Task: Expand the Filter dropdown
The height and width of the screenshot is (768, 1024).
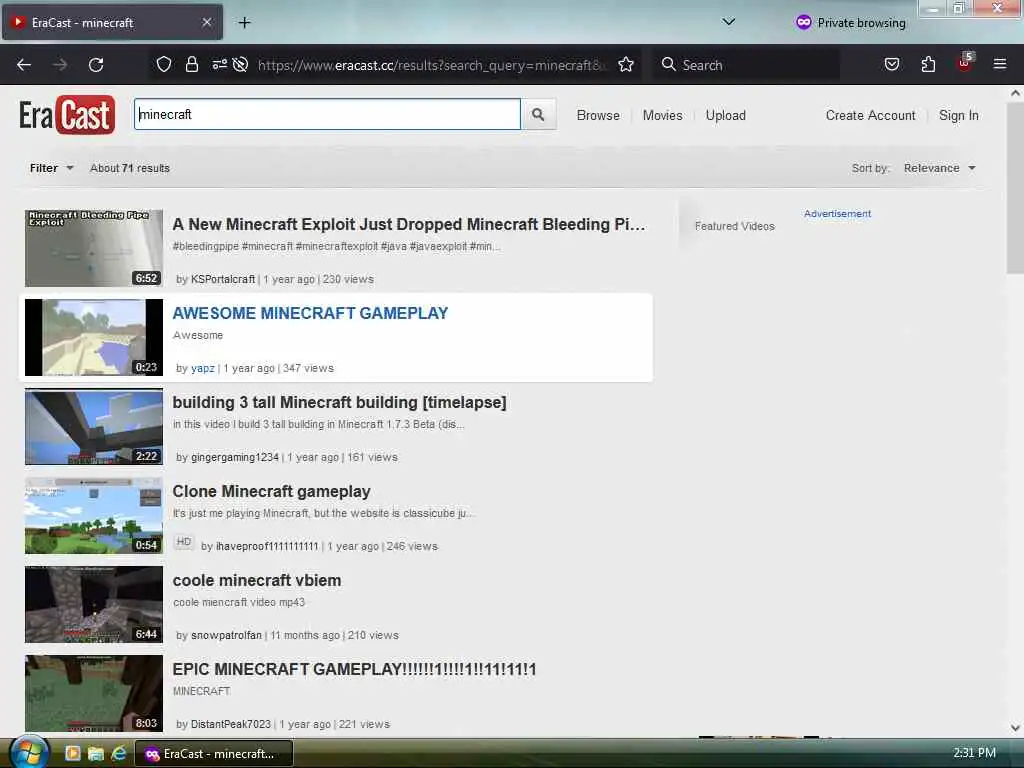Action: pos(51,168)
